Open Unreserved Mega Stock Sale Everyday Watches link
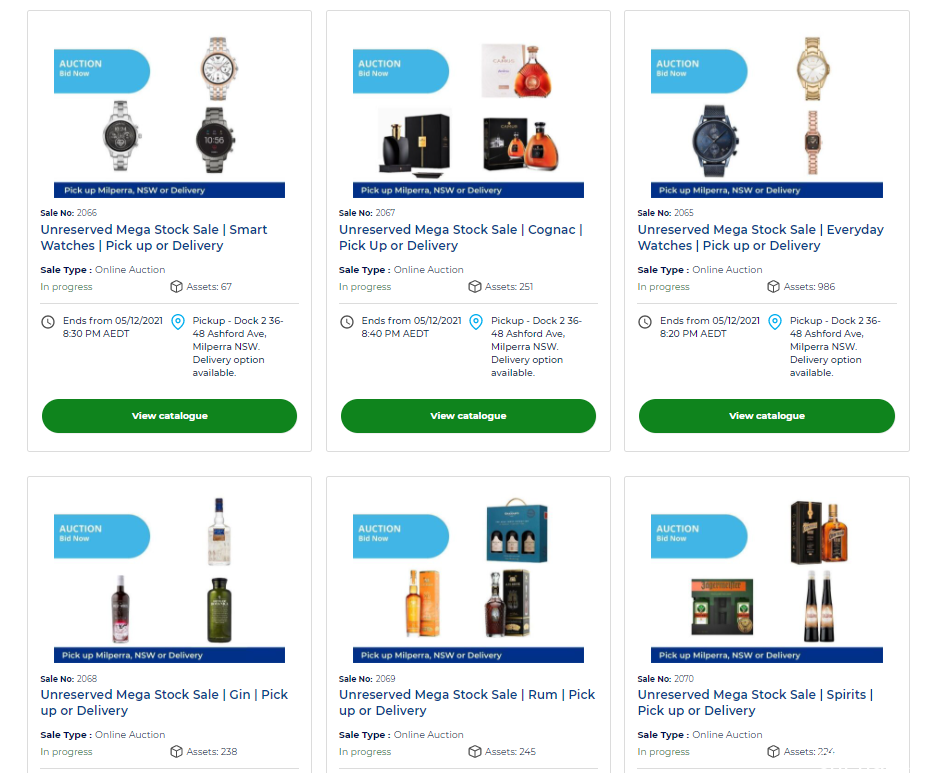The image size is (928, 773). 761,237
